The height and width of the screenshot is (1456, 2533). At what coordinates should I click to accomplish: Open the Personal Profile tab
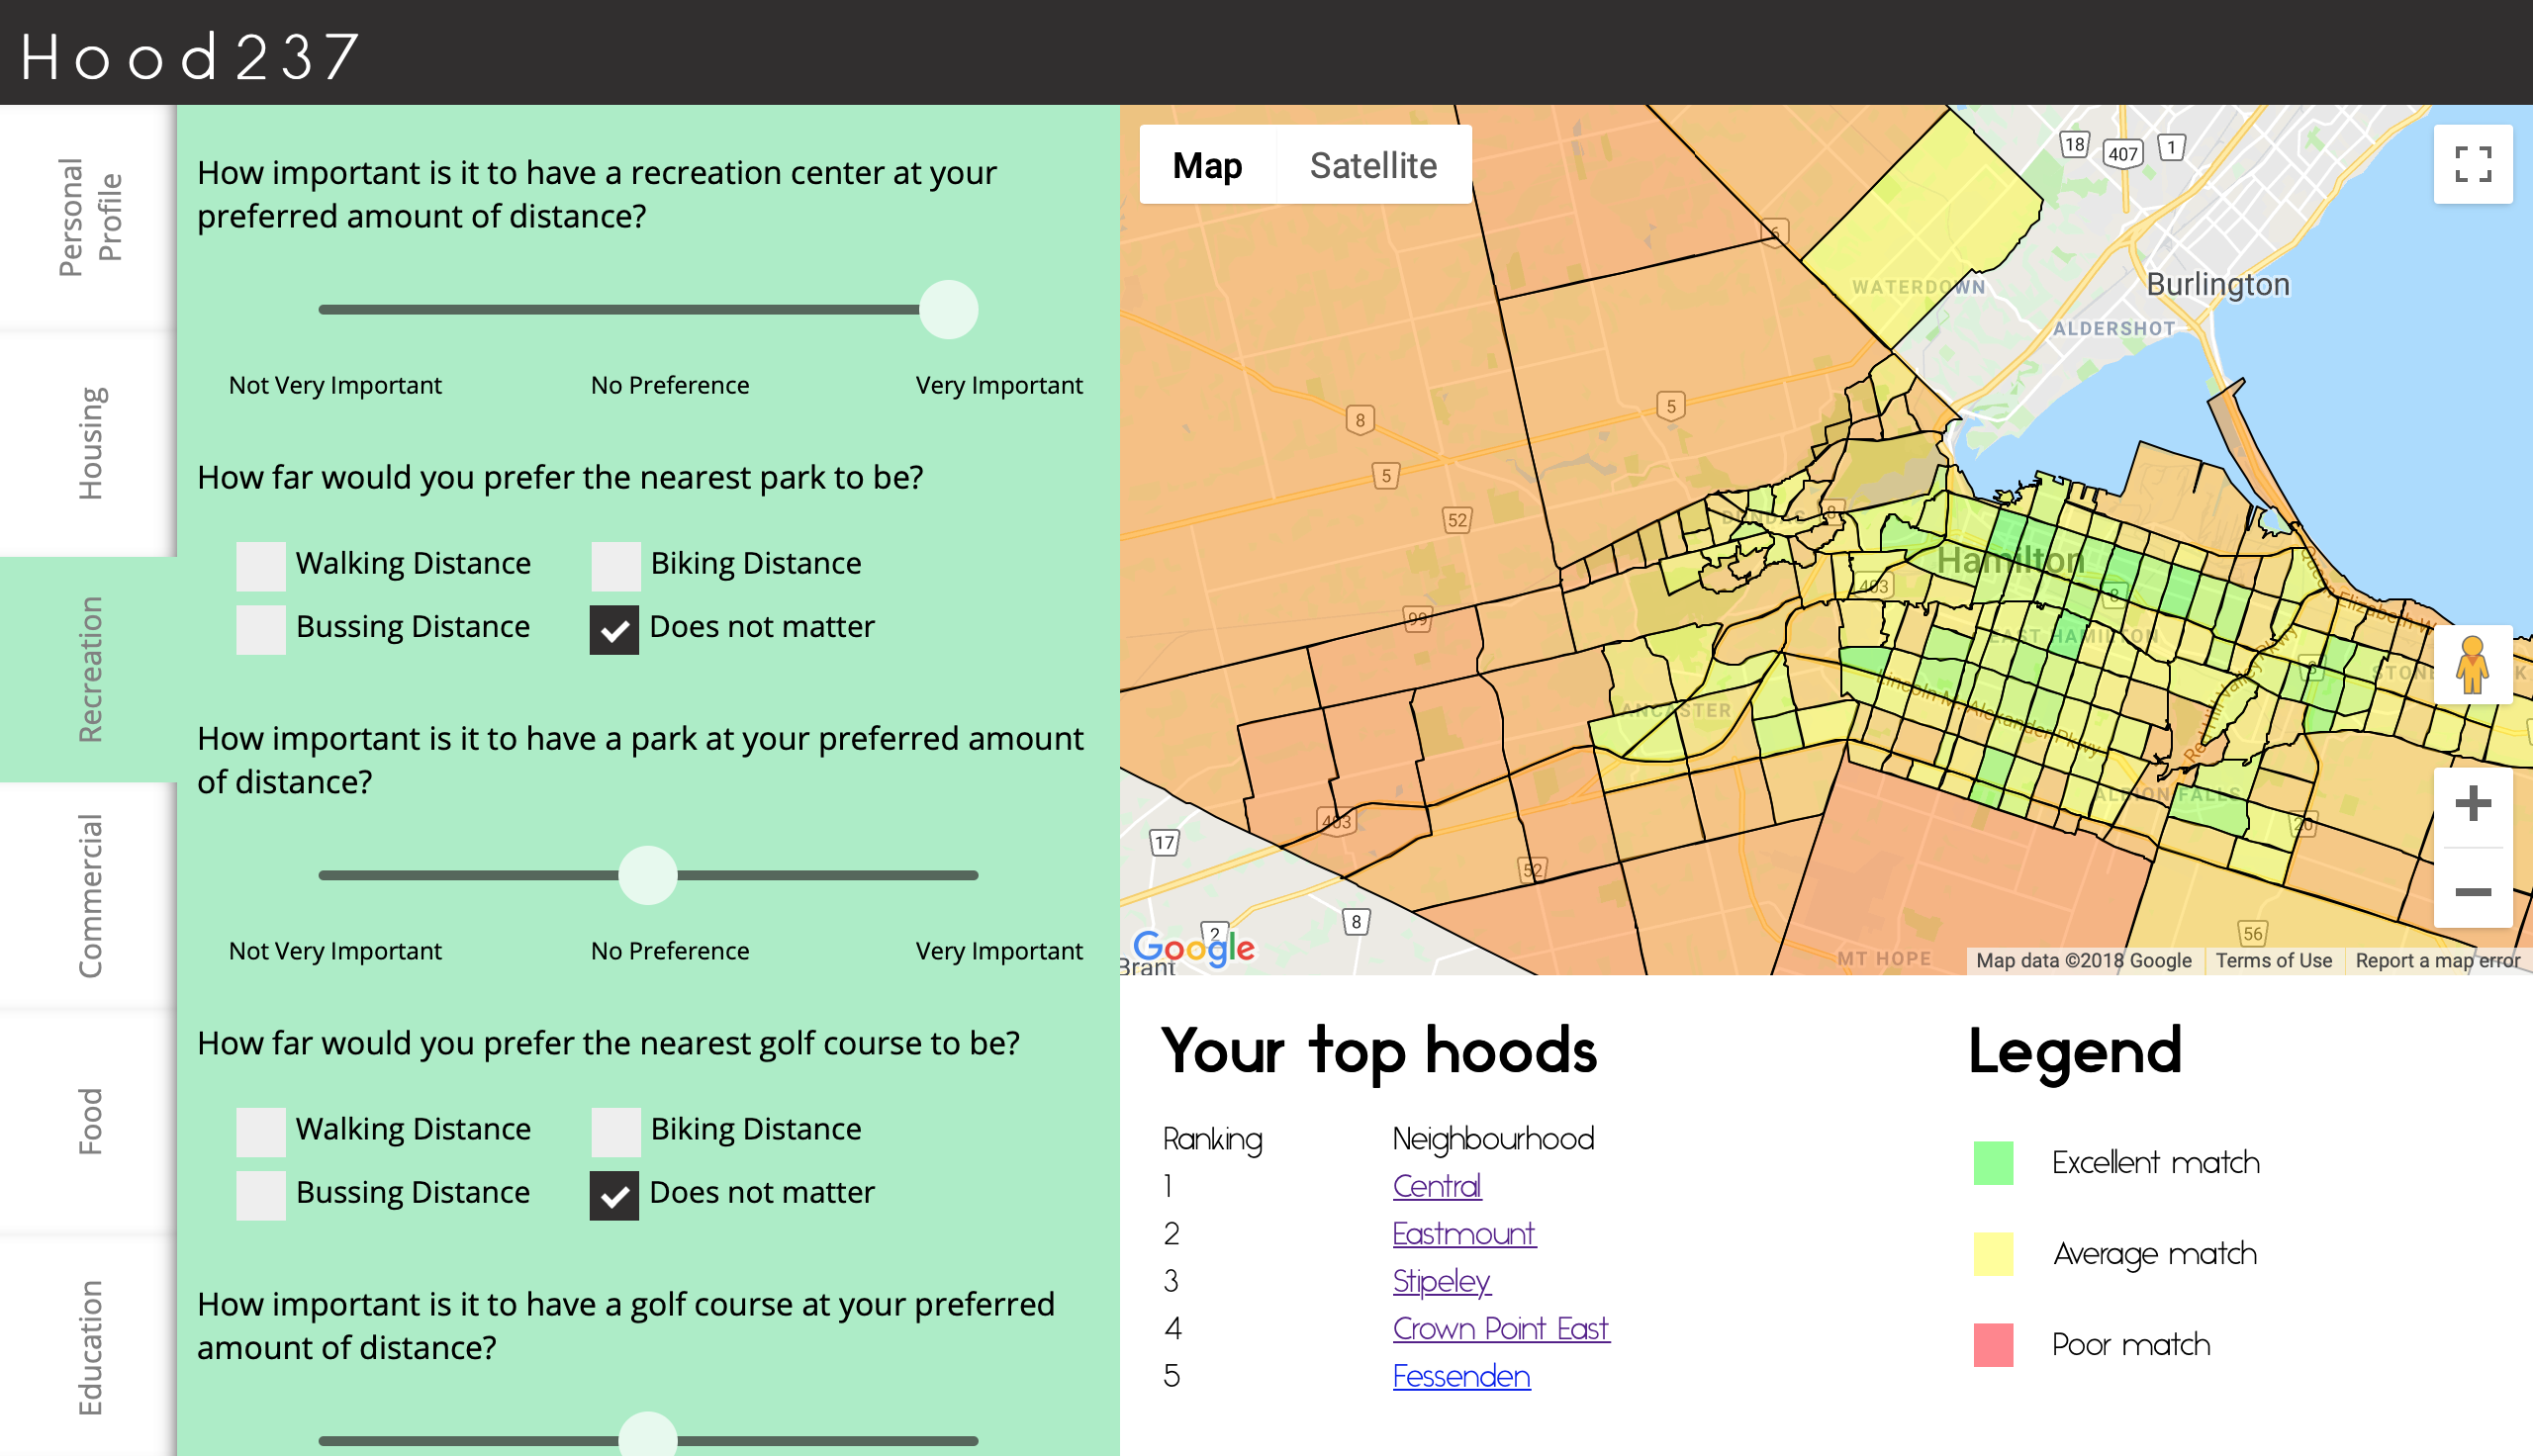pos(89,217)
